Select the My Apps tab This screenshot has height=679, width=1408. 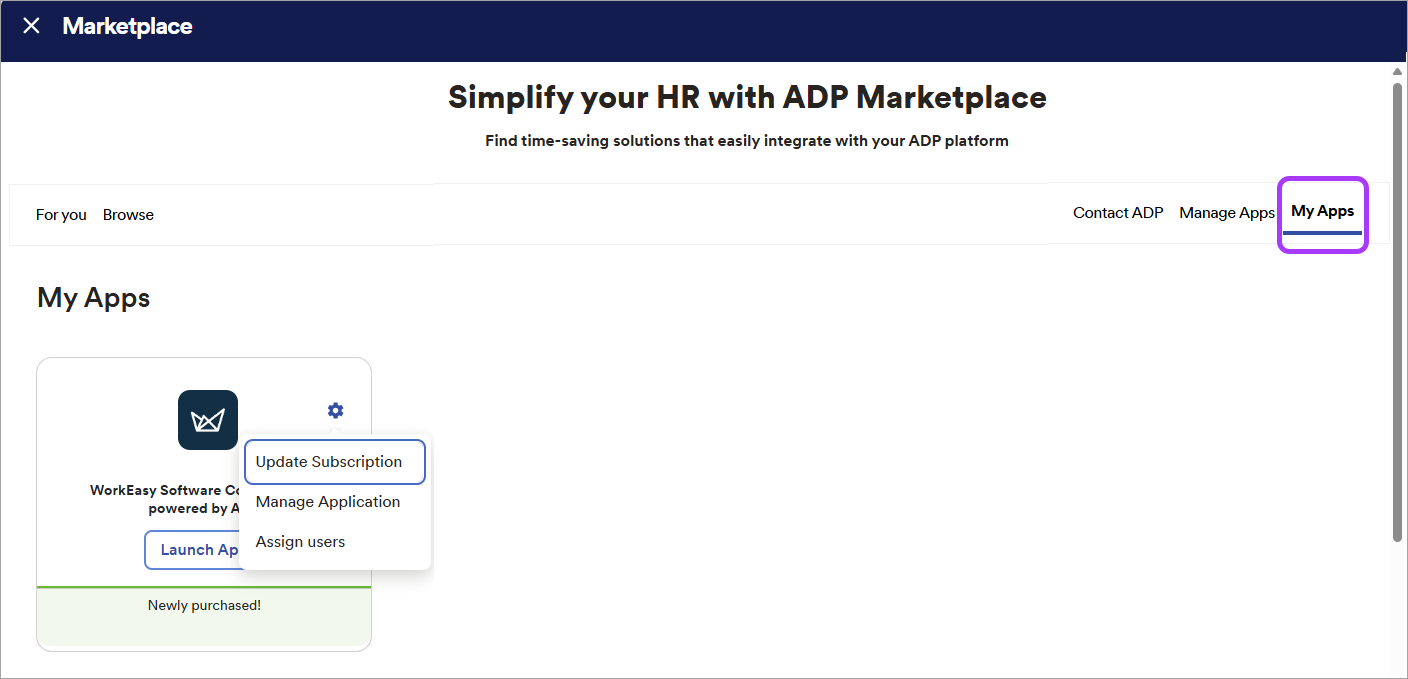point(1322,212)
